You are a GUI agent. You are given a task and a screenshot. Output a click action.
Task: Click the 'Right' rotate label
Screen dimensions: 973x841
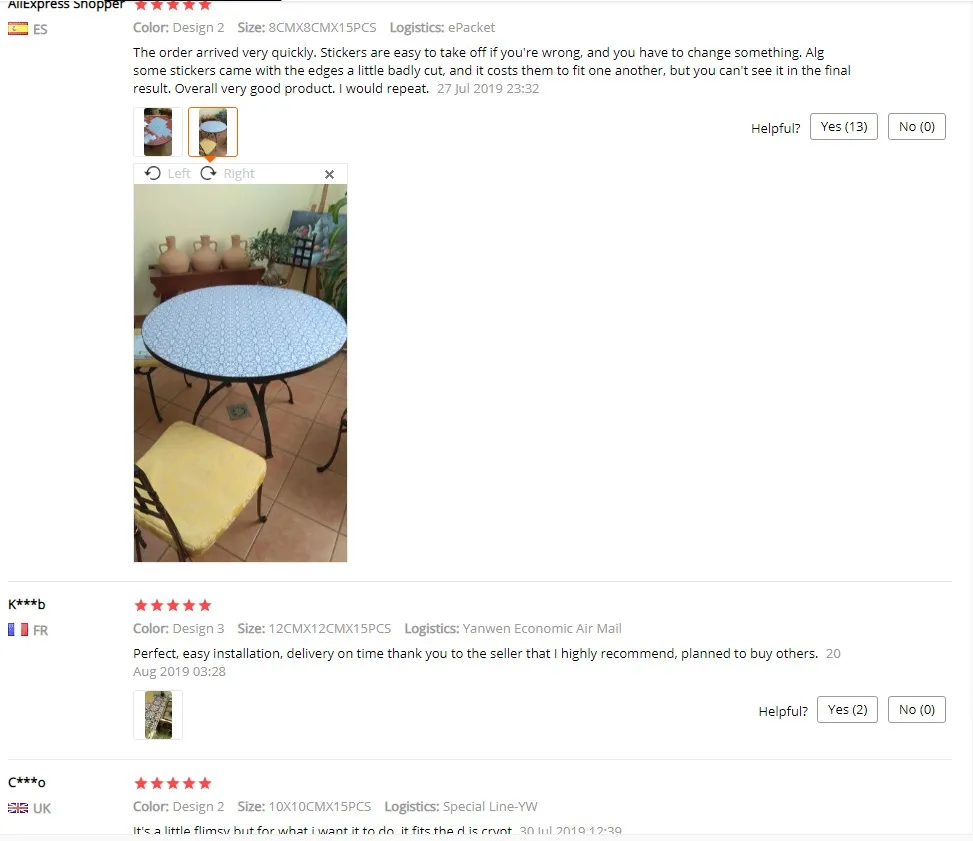tap(239, 174)
